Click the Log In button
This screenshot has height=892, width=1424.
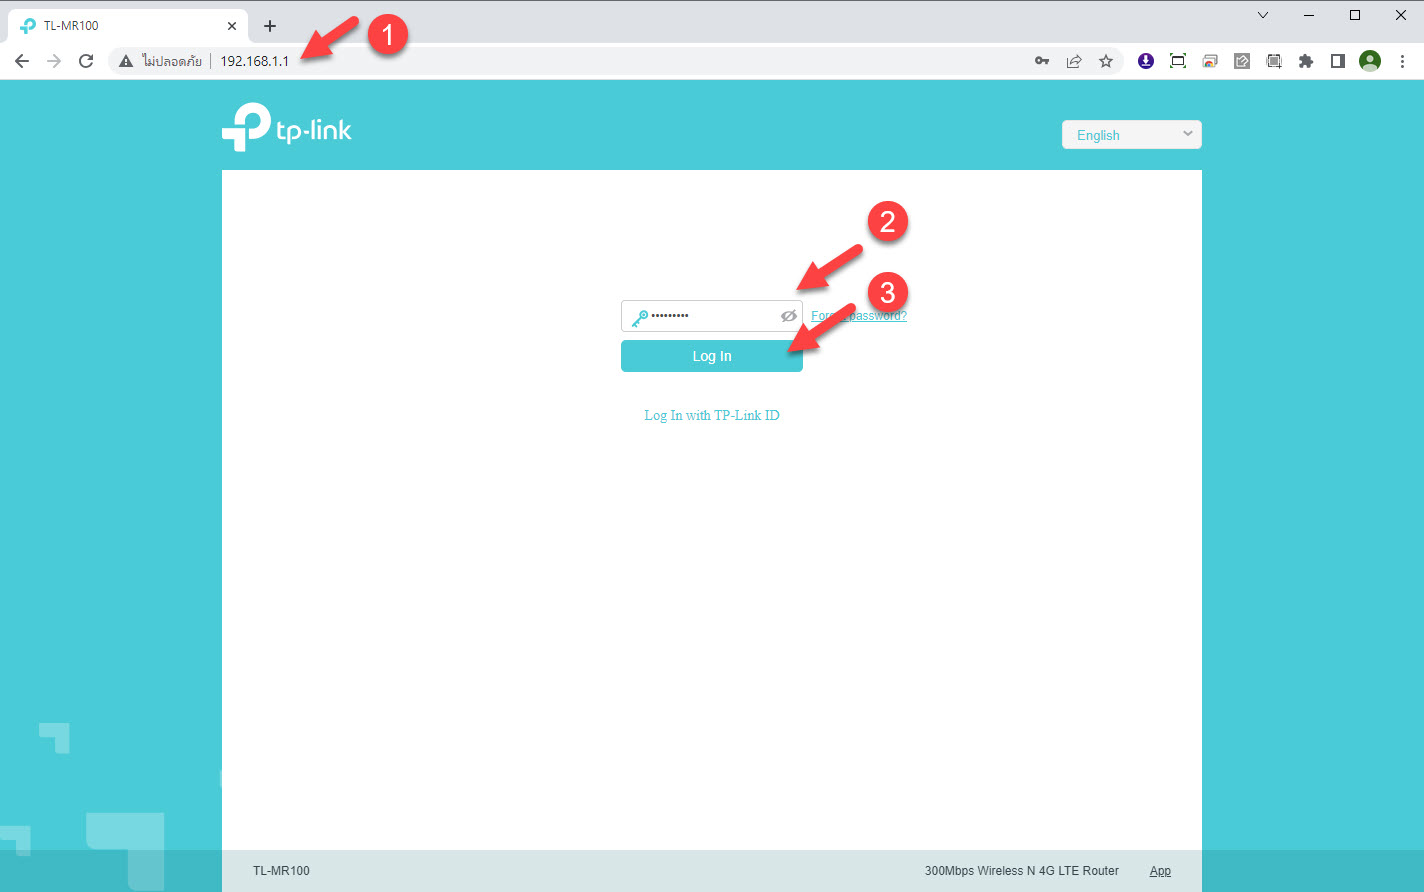point(712,356)
